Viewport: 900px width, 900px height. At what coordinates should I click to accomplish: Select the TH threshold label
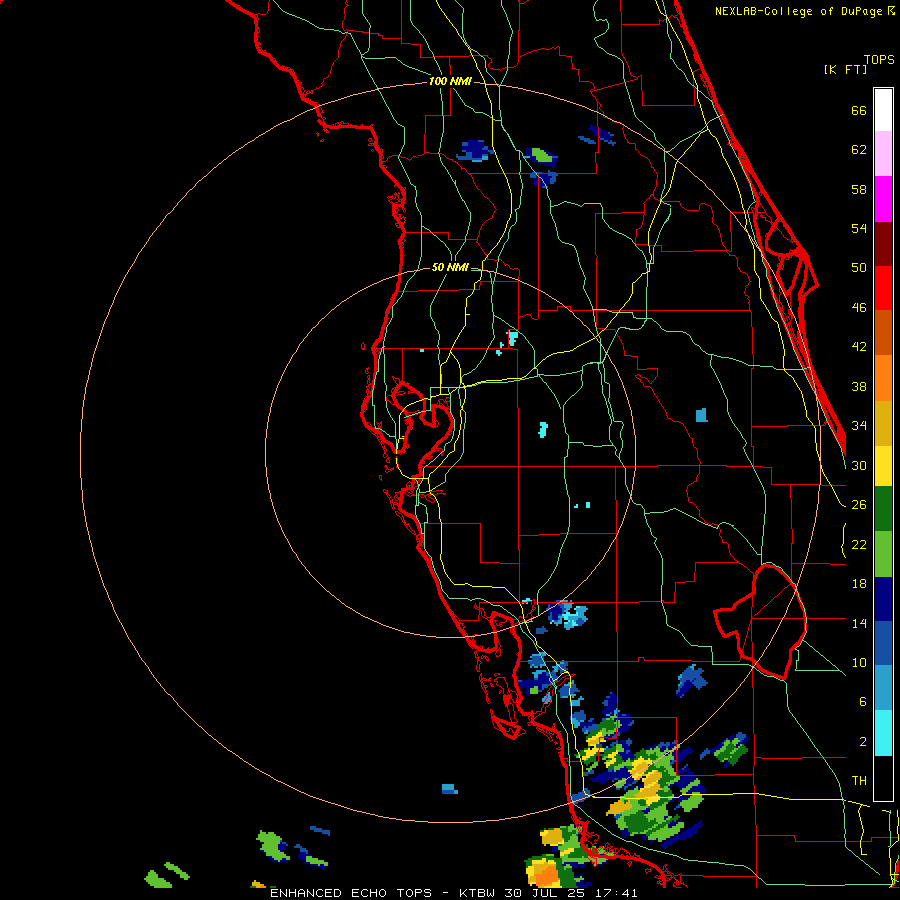coord(859,781)
